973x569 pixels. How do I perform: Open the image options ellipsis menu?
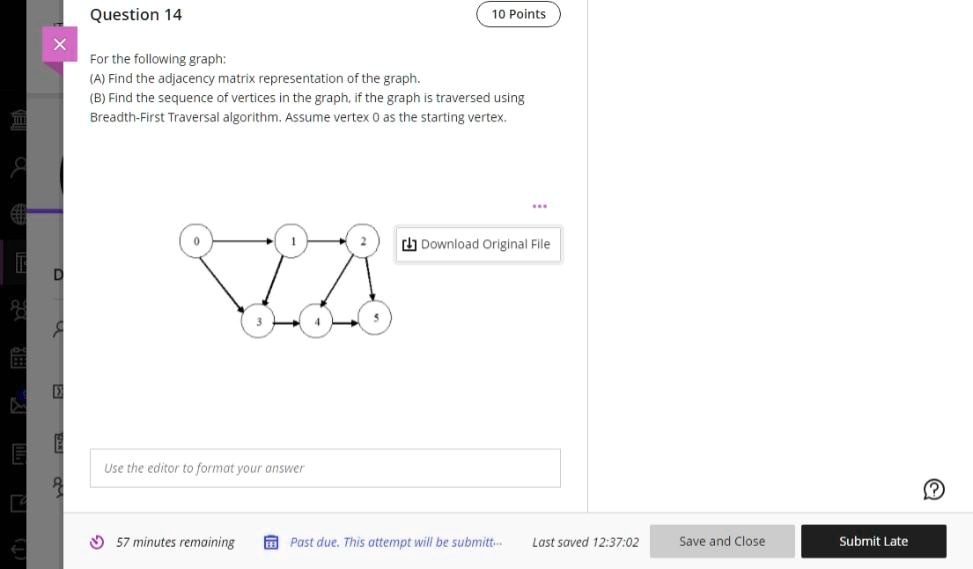tap(540, 206)
